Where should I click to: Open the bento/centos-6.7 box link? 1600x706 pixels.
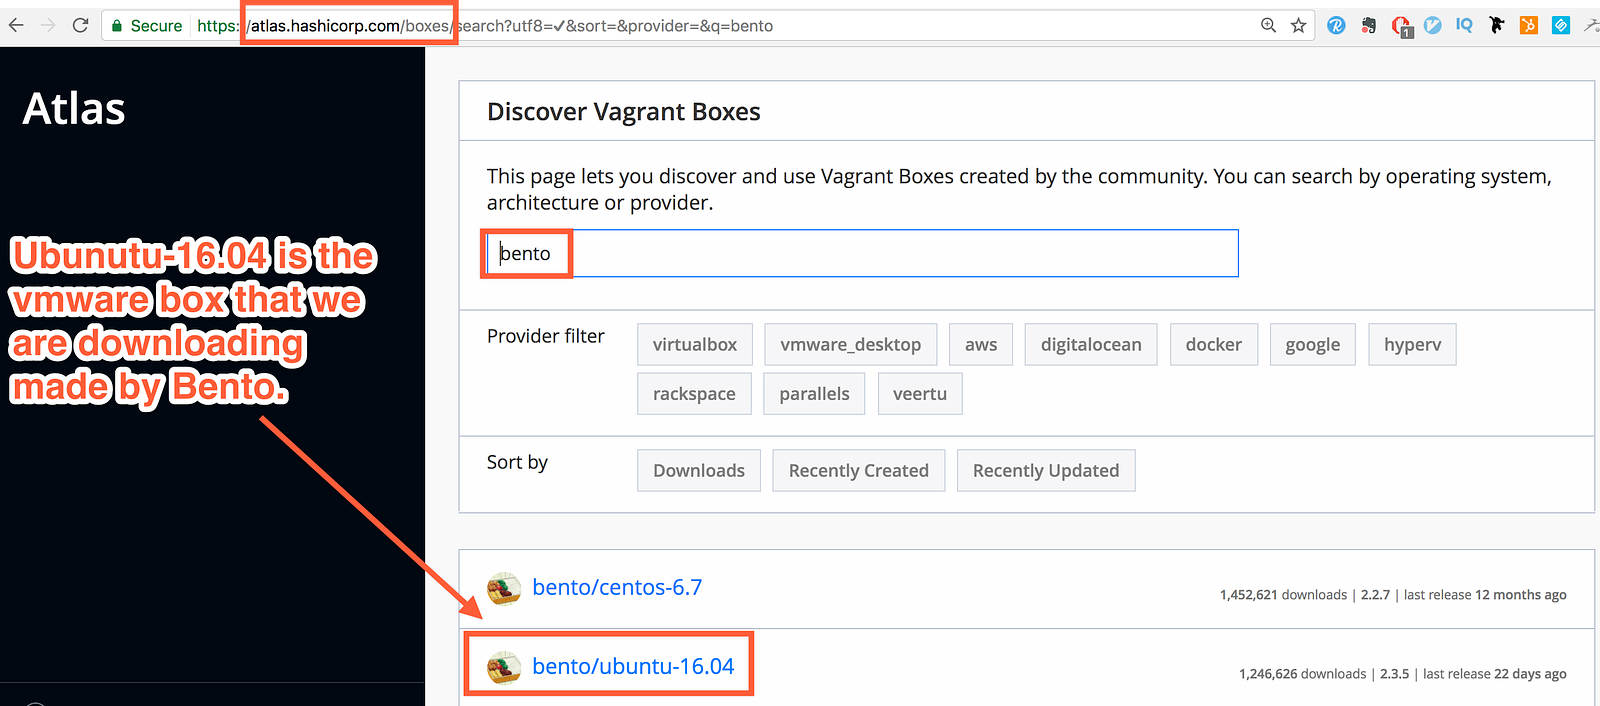pyautogui.click(x=617, y=587)
